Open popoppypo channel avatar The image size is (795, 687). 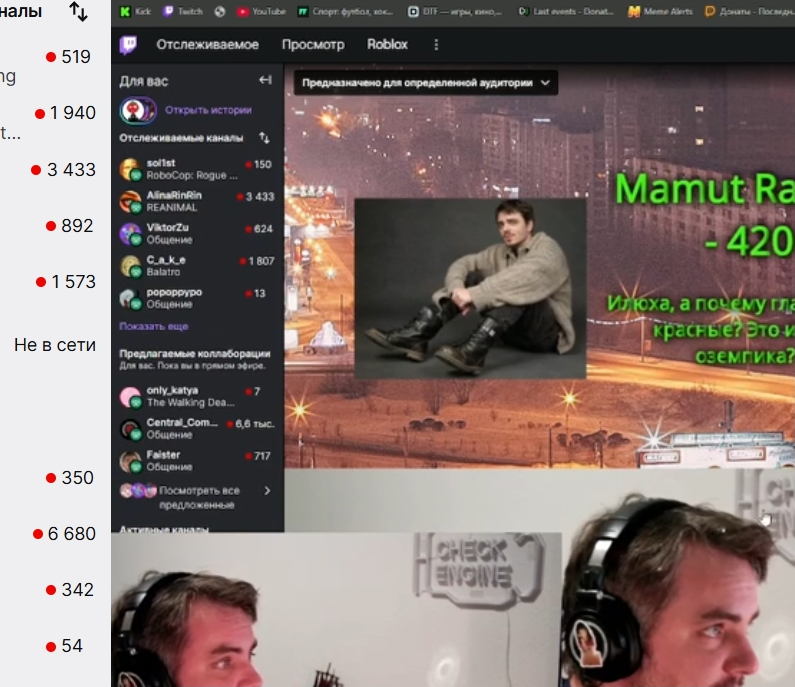130,299
